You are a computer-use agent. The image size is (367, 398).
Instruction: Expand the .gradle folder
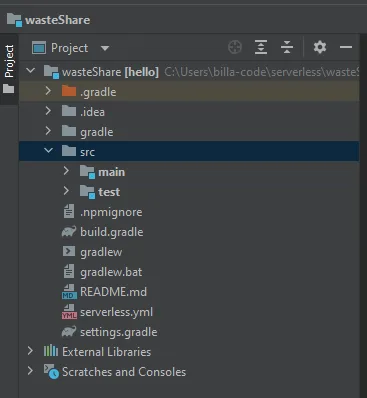[48, 90]
